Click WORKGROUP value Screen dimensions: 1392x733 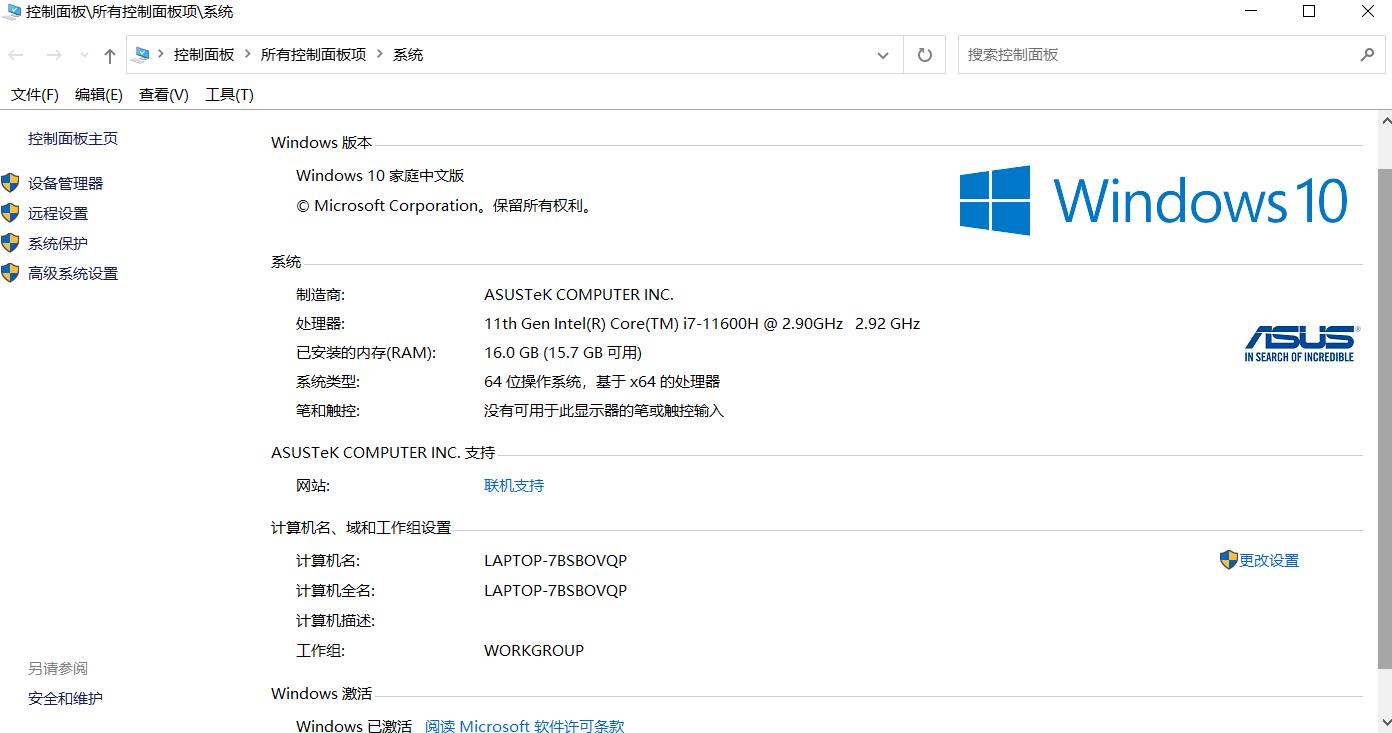[534, 651]
